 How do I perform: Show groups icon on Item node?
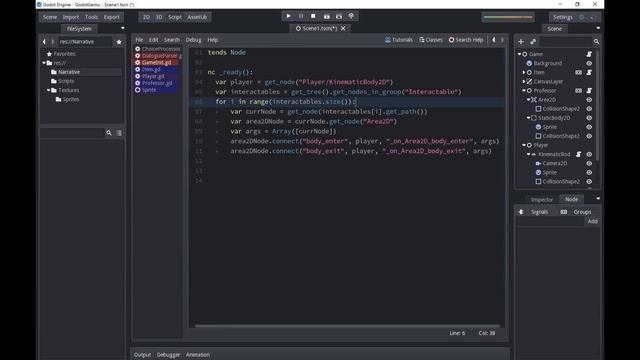(x=578, y=72)
